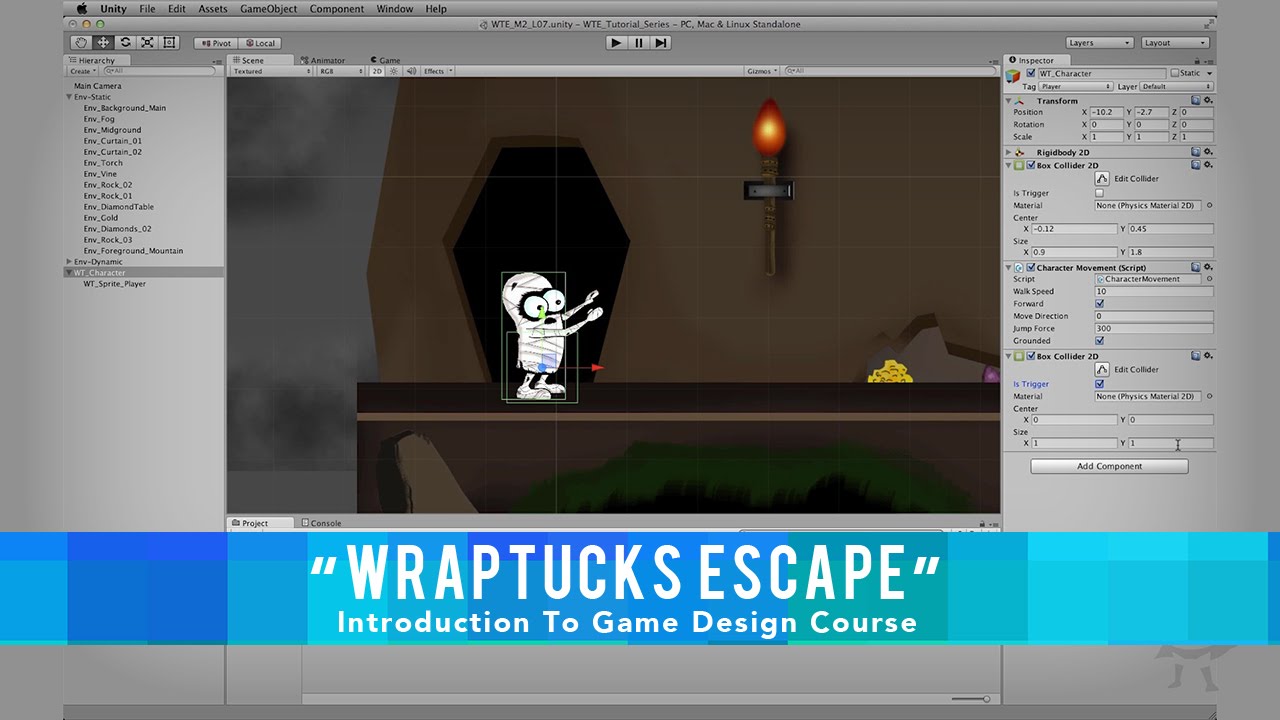Switch to the Animator tab
This screenshot has height=720, width=1280.
[323, 60]
